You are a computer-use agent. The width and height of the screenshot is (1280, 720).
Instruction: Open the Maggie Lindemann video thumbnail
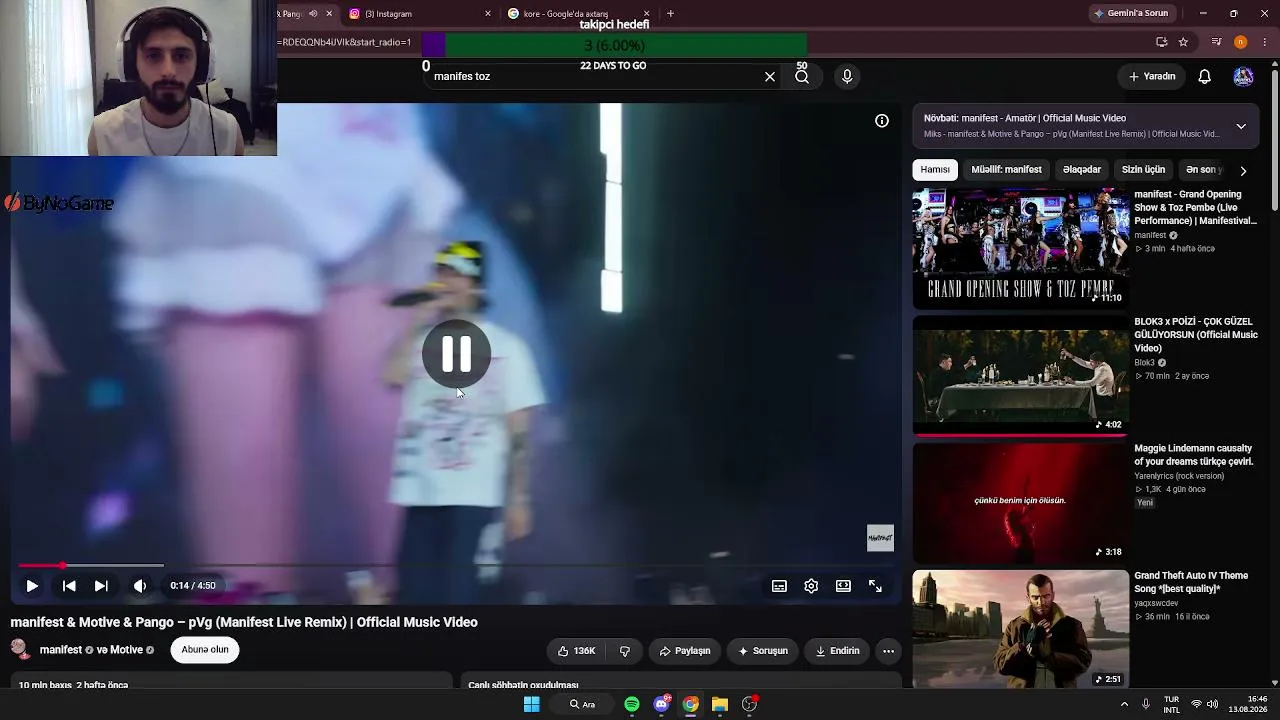click(x=1020, y=502)
